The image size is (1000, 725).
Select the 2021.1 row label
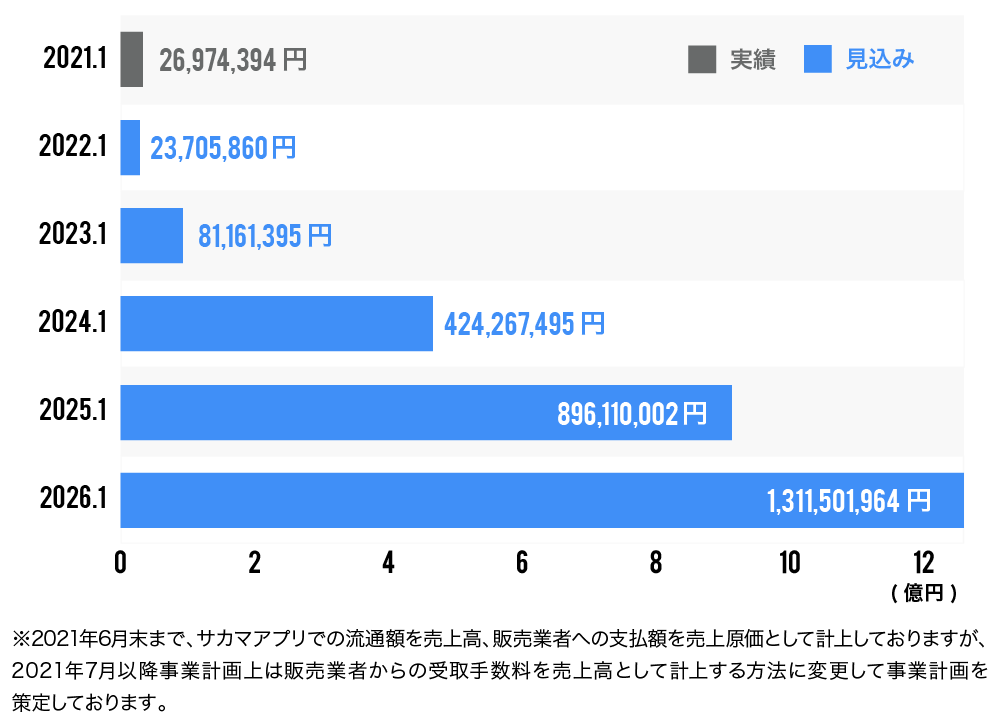75,59
